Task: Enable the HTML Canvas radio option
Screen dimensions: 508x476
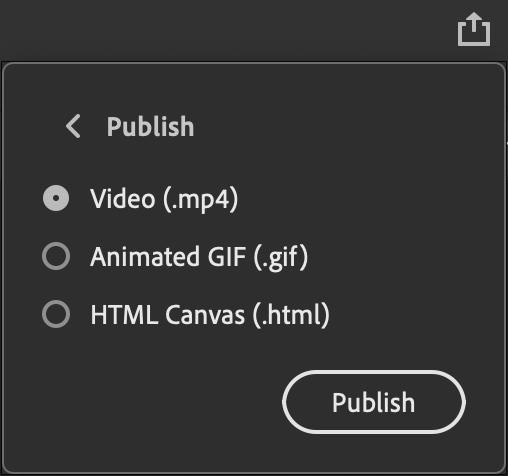Action: (x=56, y=314)
